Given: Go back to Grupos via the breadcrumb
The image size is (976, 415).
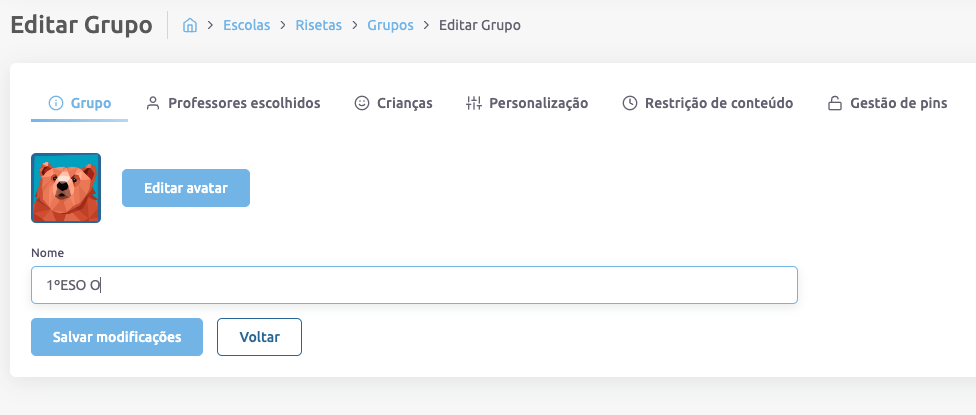Looking at the screenshot, I should tap(390, 25).
